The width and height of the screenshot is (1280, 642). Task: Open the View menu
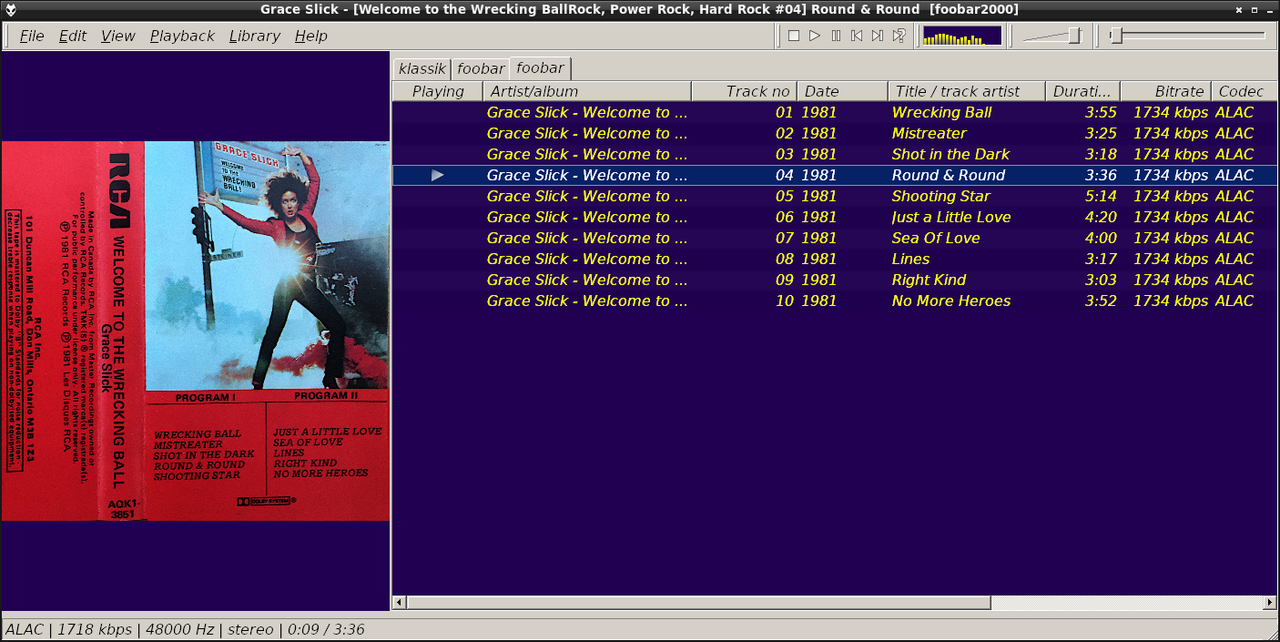[118, 36]
